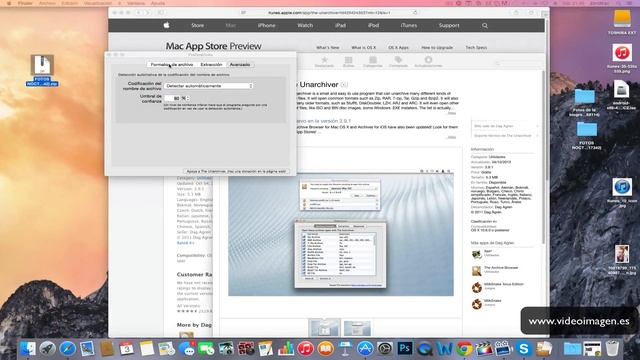Viewport: 640px width, 360px height.
Task: Click OS X Apps link
Action: 398,48
